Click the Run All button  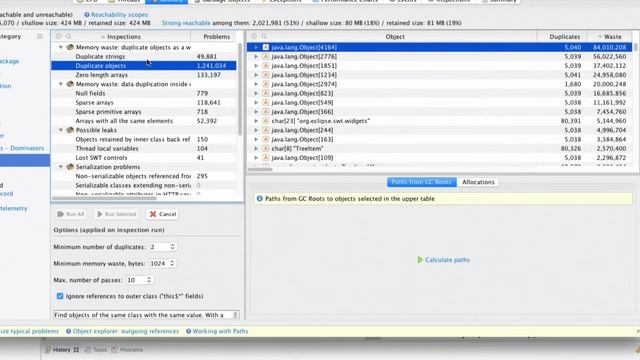pos(71,214)
